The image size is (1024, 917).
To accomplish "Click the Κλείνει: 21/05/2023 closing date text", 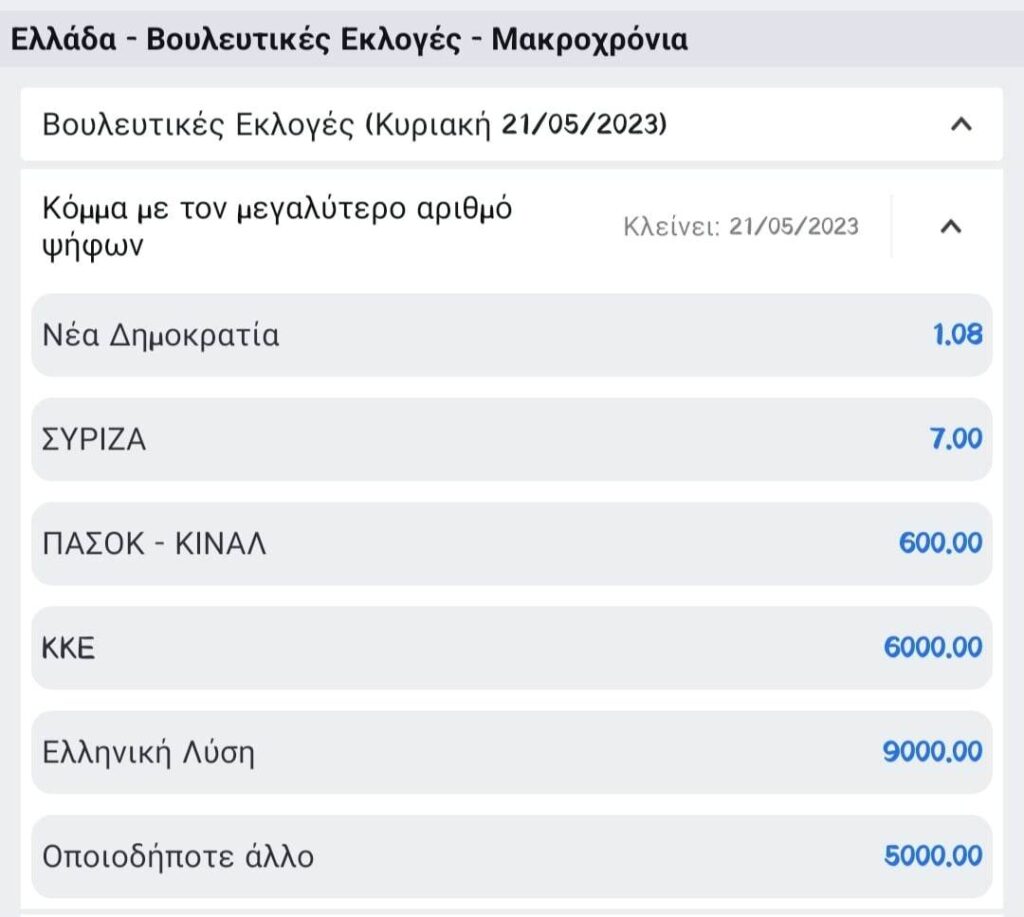I will [x=740, y=227].
